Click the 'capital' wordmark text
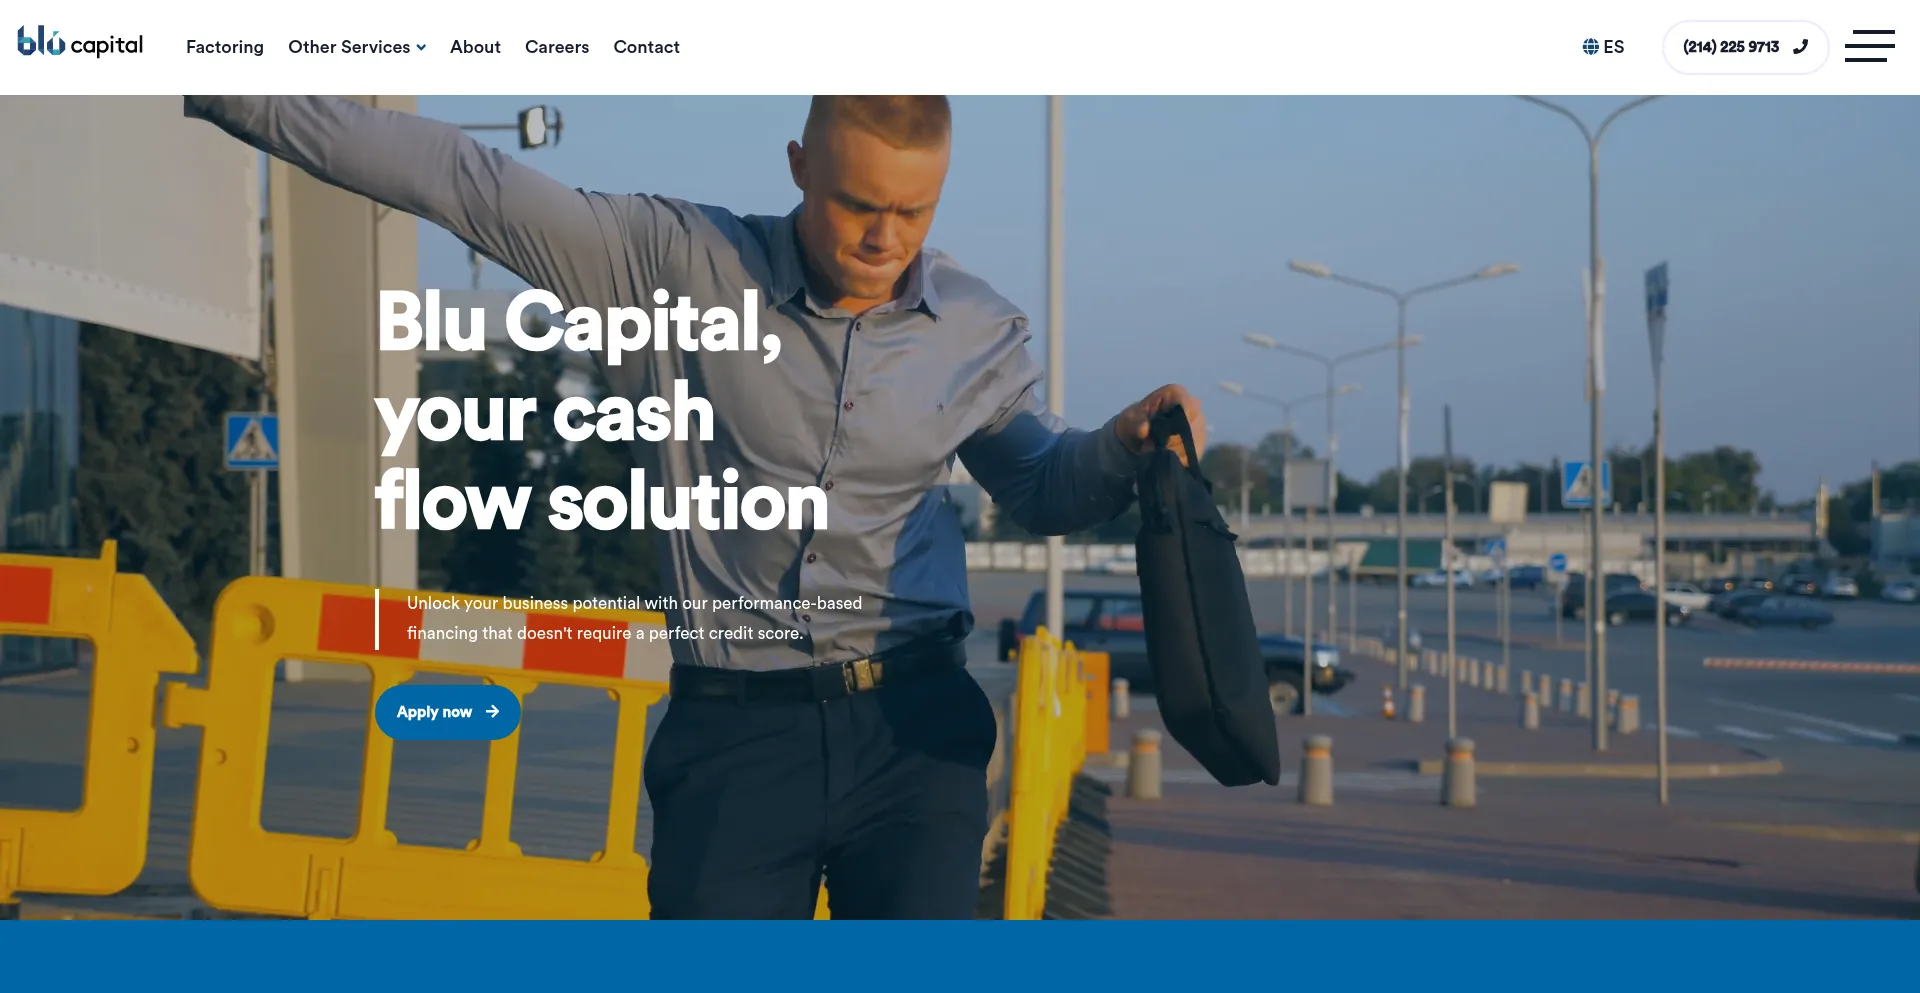 [x=107, y=45]
